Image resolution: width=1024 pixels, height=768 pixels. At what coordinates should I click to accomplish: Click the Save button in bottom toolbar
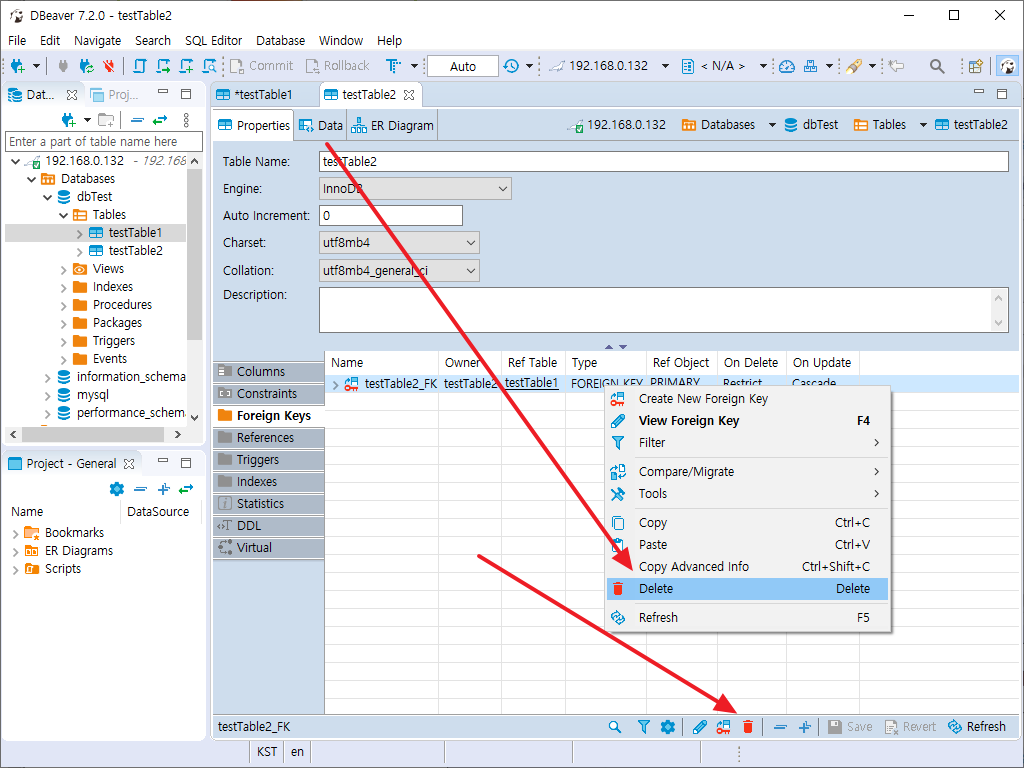[850, 727]
